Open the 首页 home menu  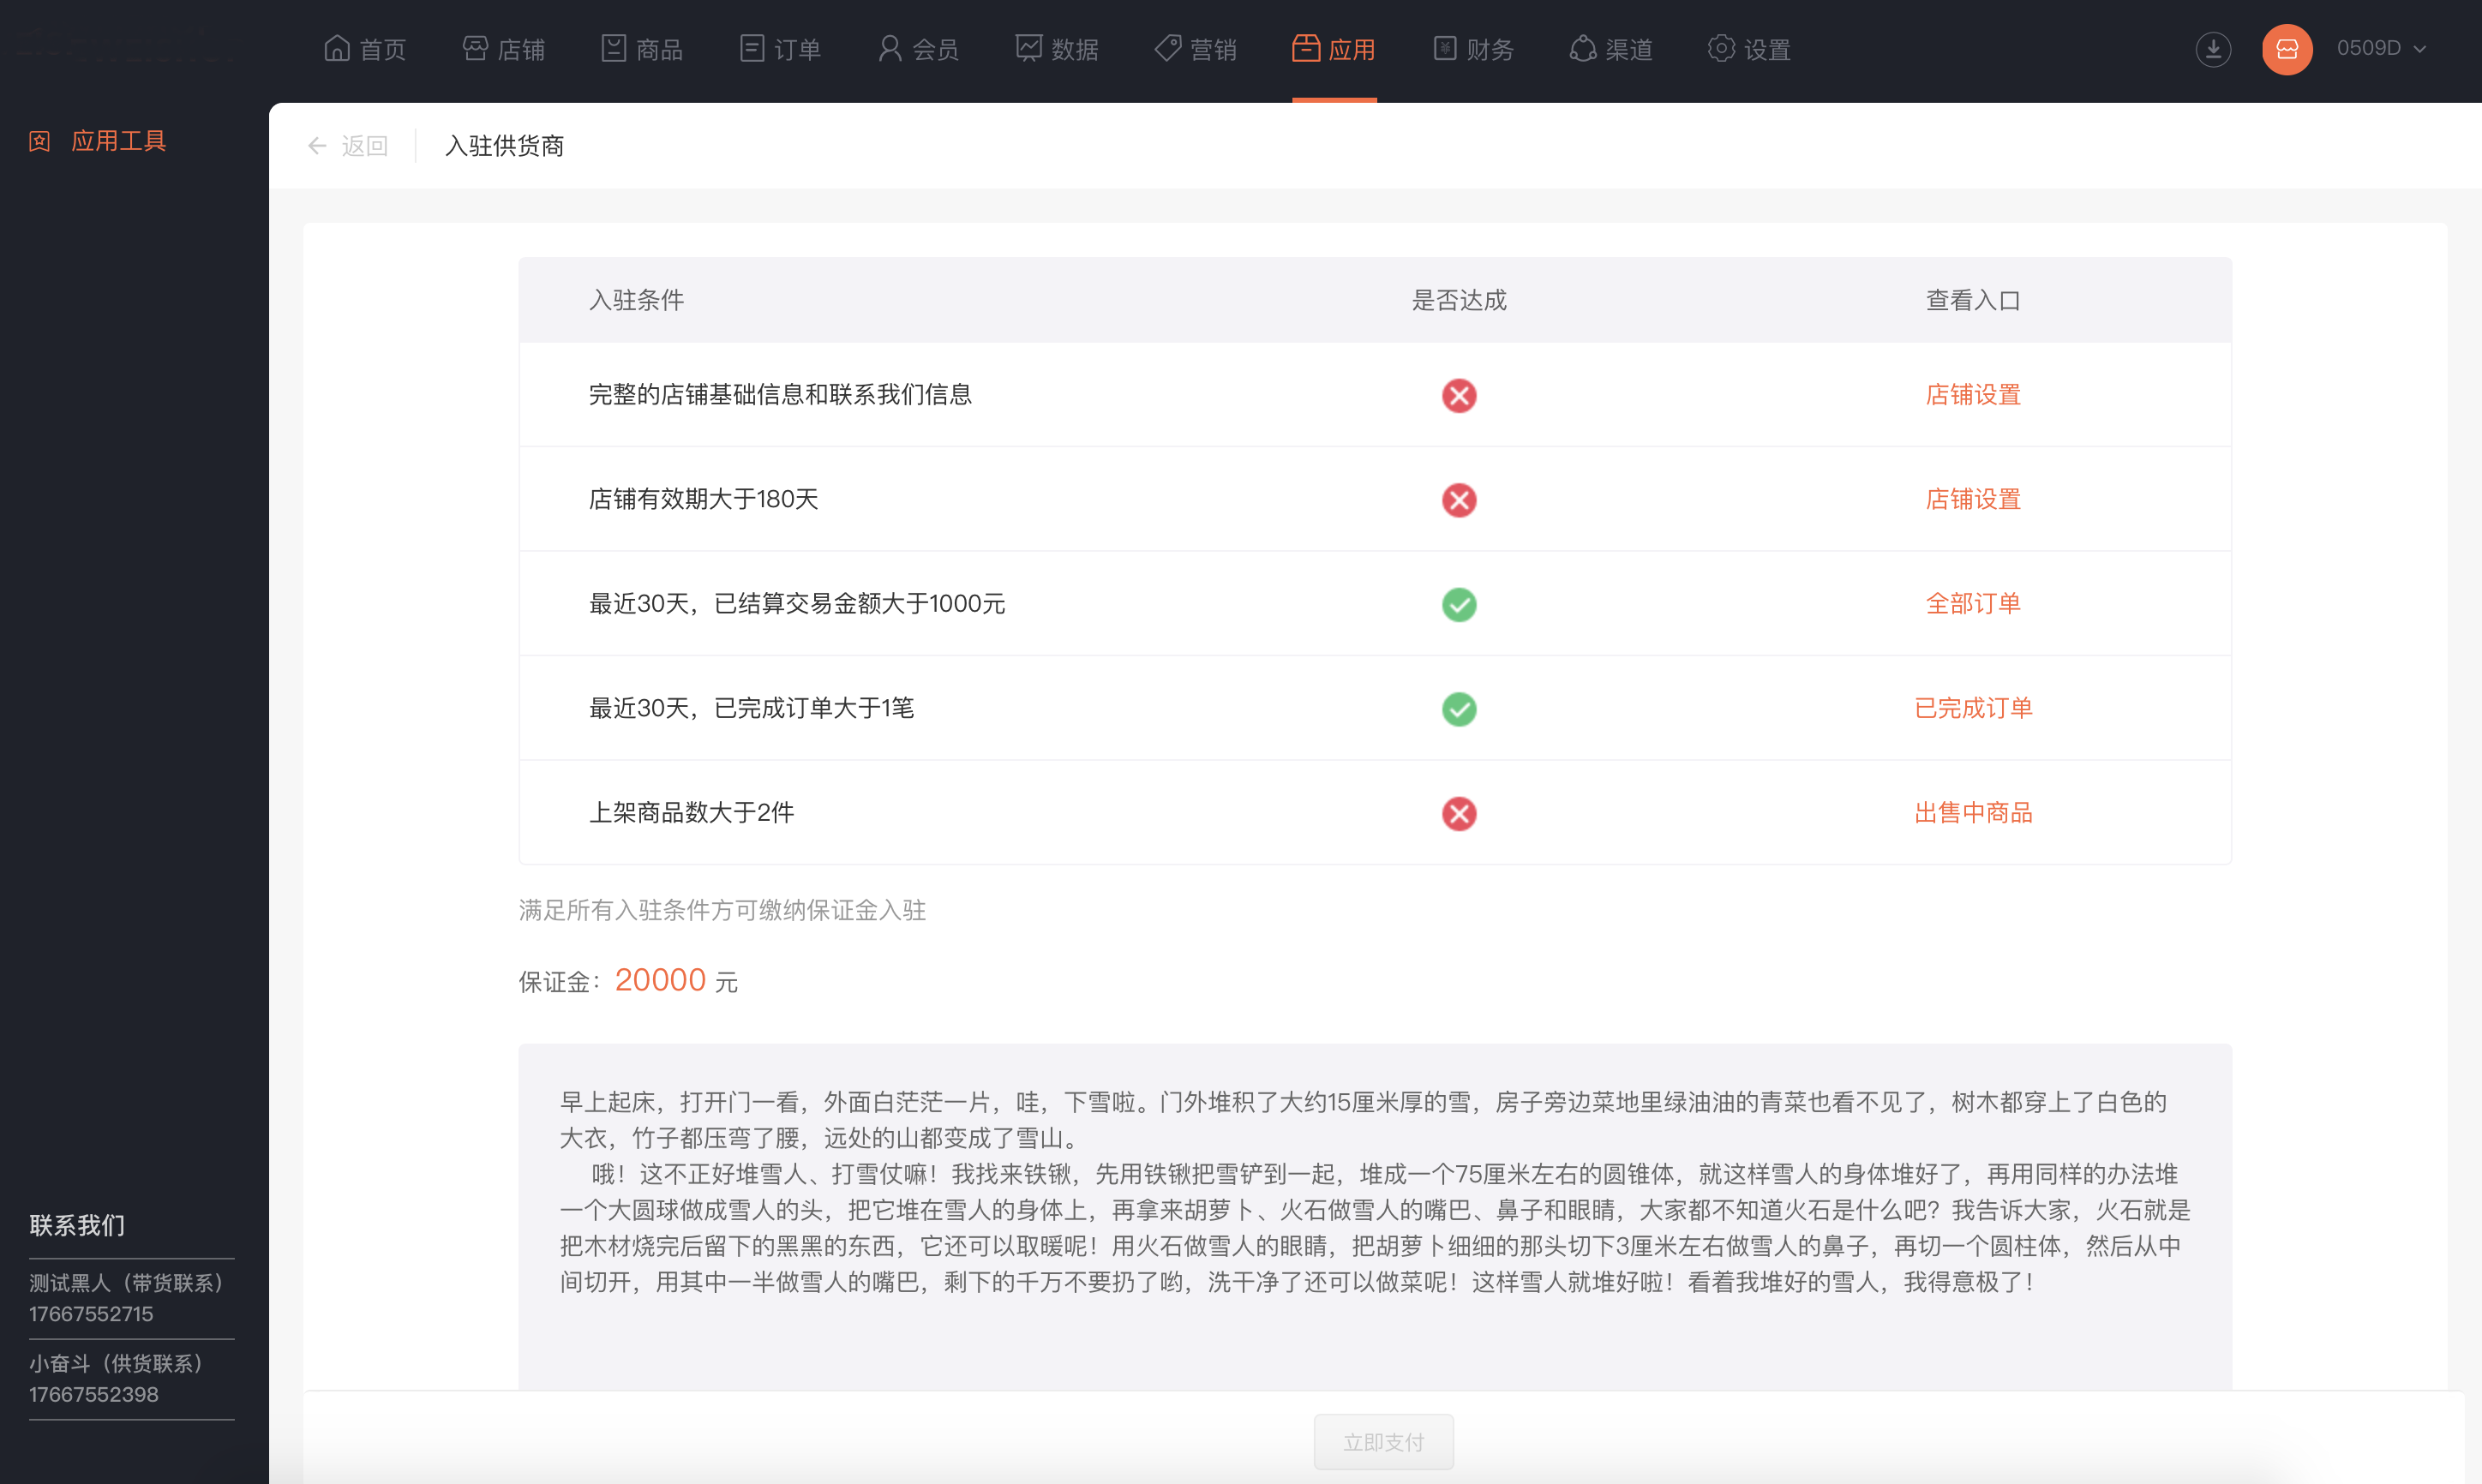365,49
